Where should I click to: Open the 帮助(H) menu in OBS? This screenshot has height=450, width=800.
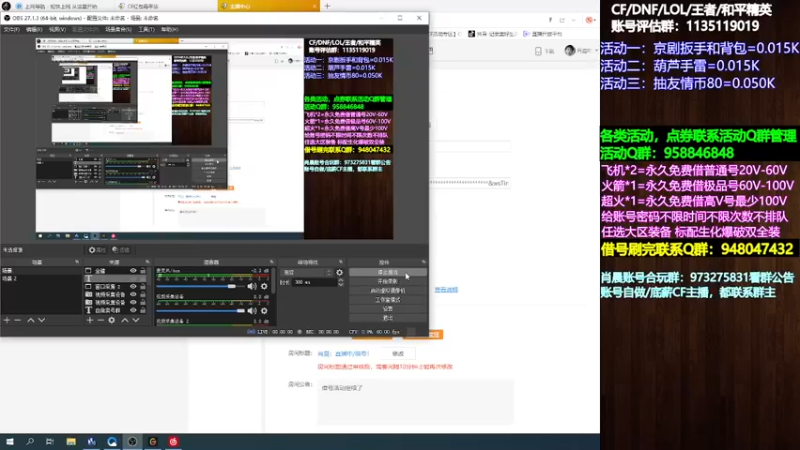169,30
